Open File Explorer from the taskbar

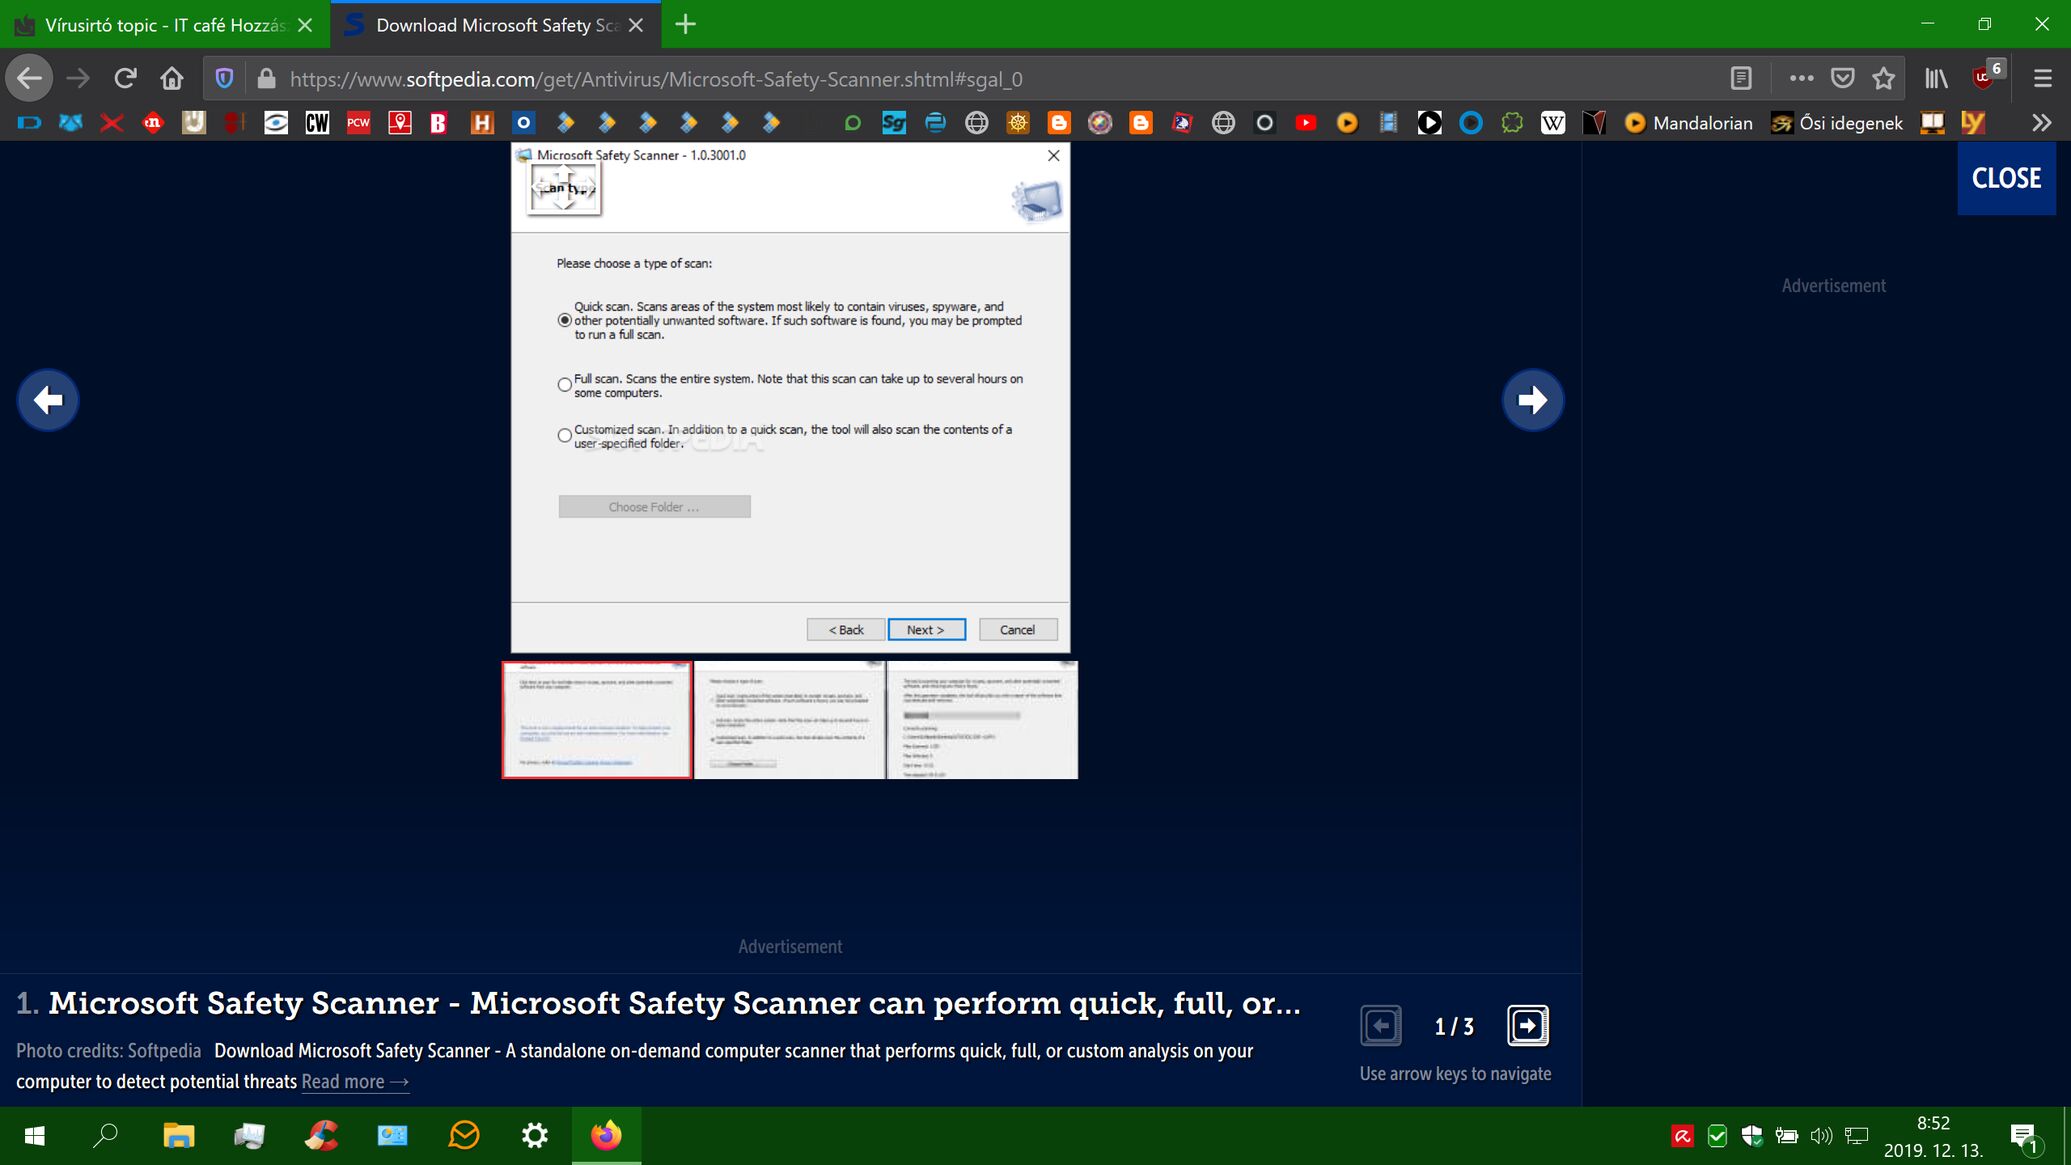pos(178,1135)
